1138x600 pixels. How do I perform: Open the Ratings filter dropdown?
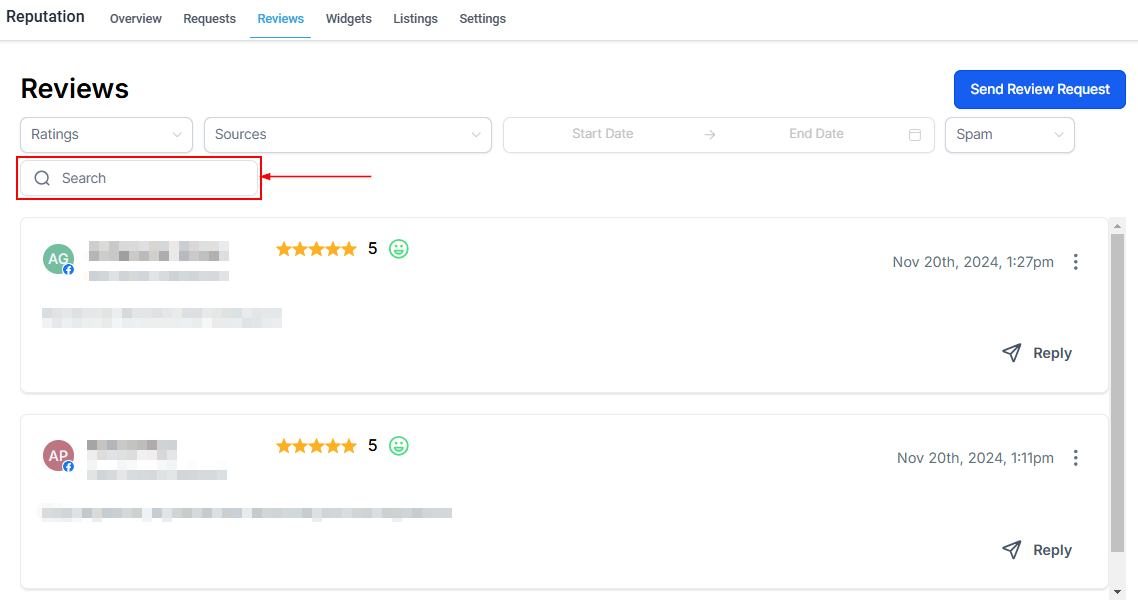tap(107, 135)
